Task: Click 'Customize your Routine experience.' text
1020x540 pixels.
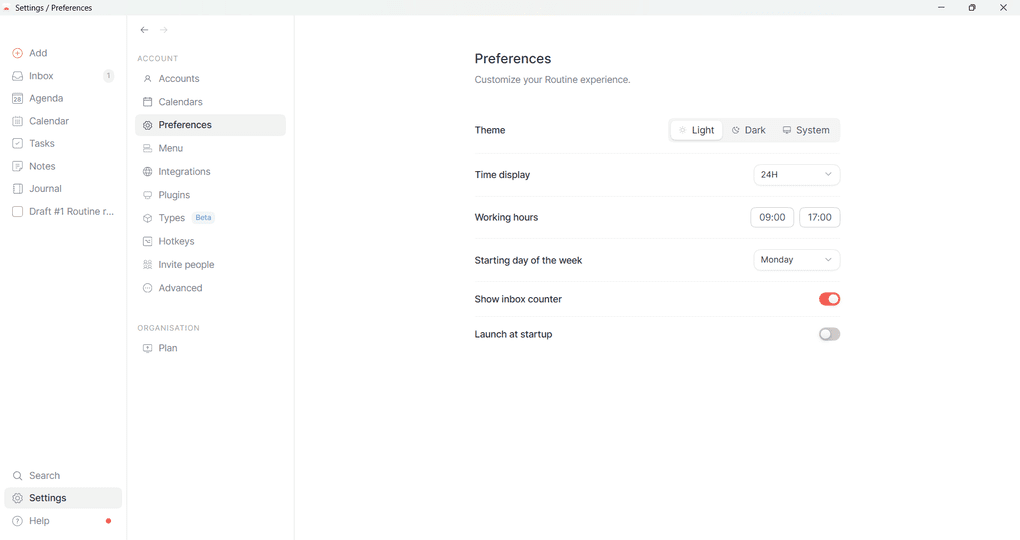Action: click(x=552, y=80)
